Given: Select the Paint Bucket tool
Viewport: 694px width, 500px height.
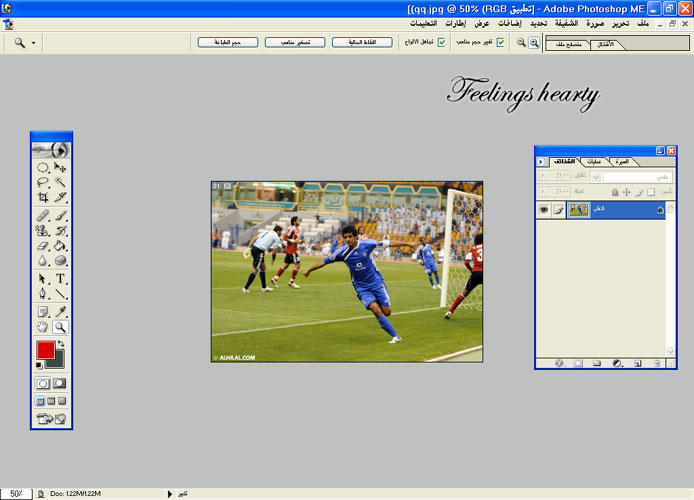Looking at the screenshot, I should point(61,246).
